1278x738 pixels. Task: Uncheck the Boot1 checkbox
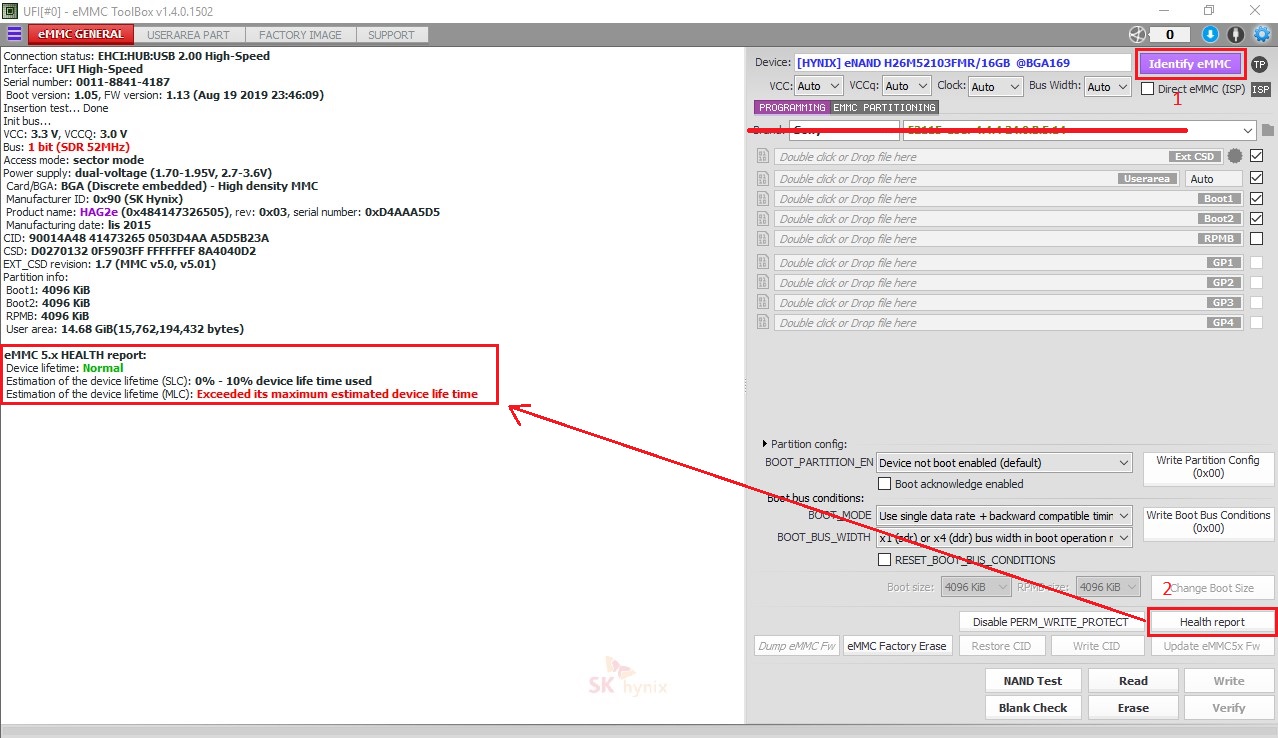pos(1256,198)
